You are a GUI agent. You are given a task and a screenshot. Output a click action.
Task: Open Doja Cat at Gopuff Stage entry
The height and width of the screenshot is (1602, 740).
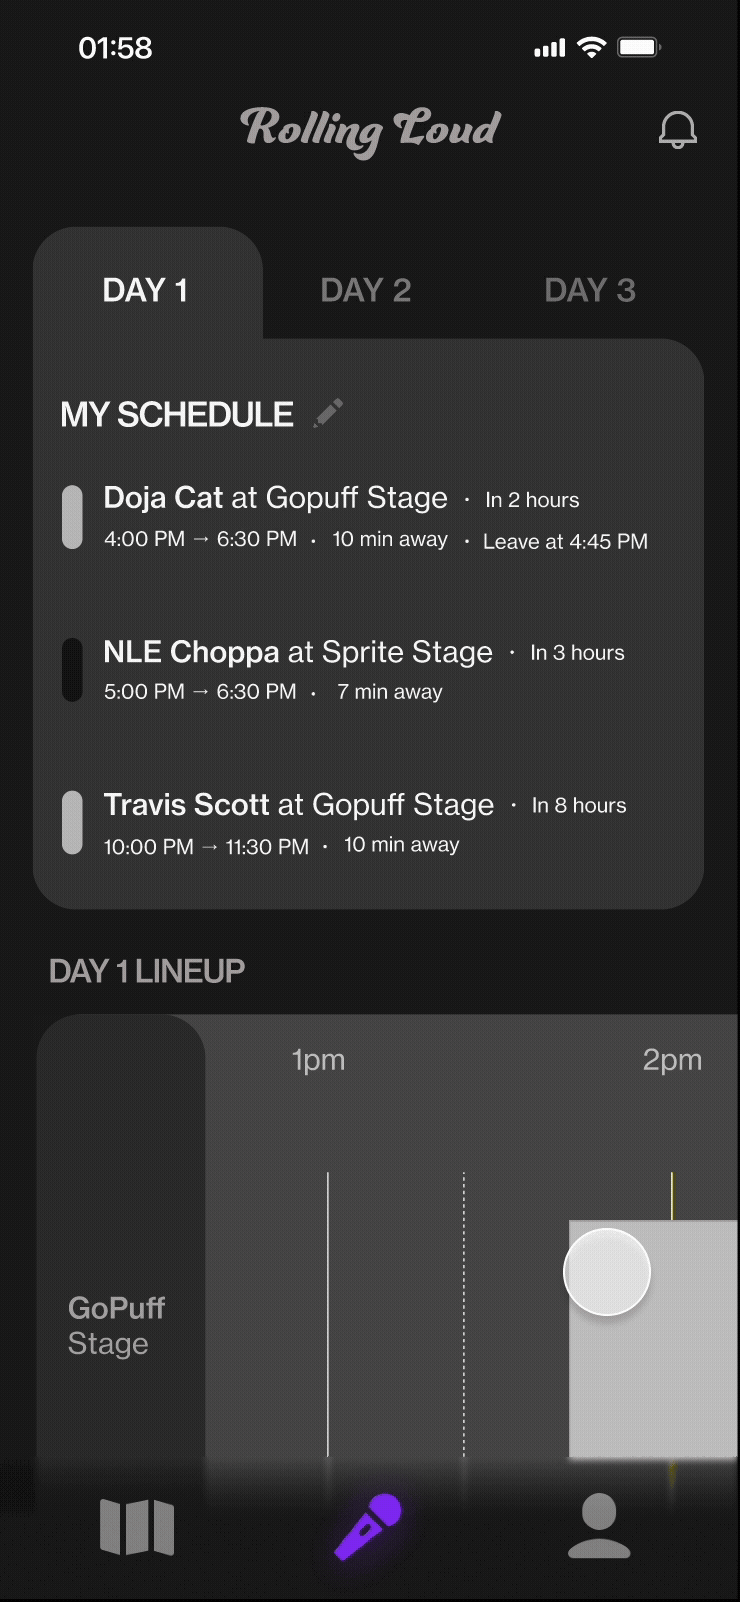coord(276,498)
